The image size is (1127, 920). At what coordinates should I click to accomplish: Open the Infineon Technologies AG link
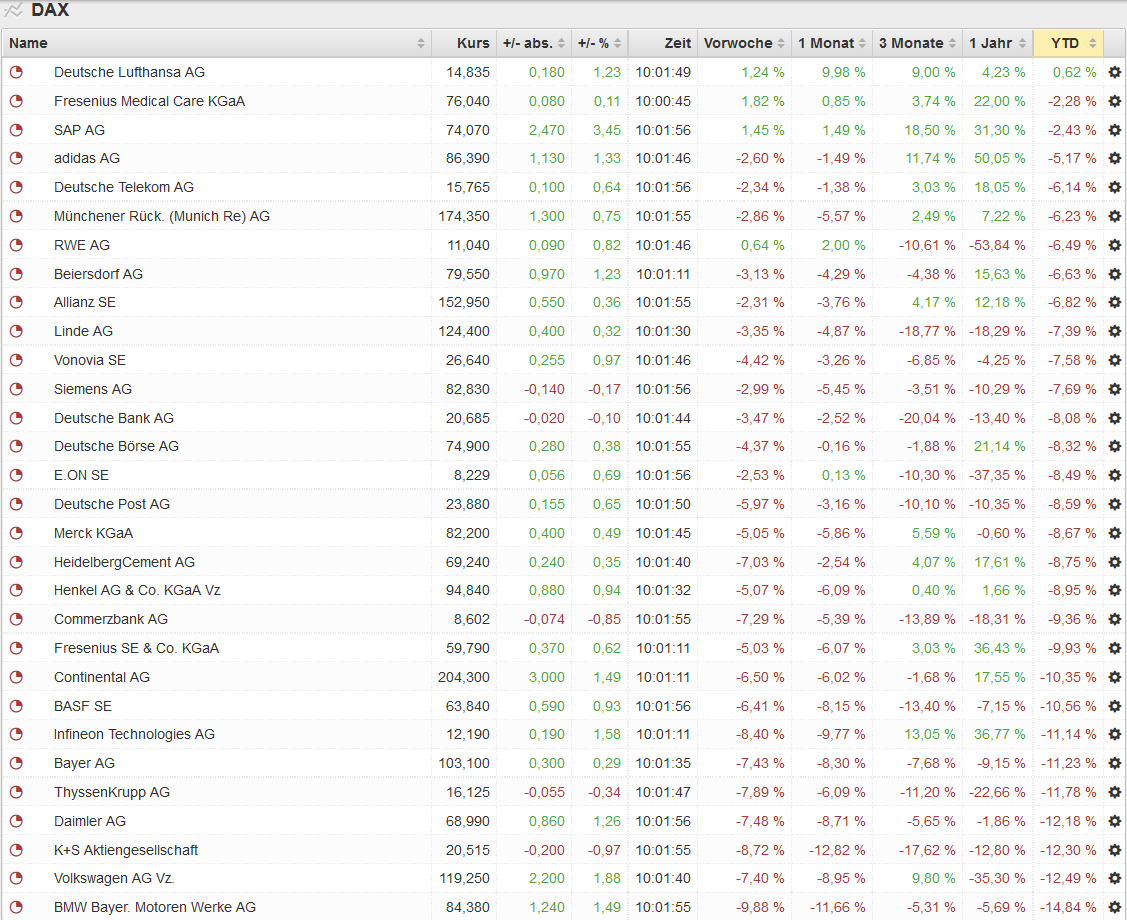coord(134,735)
